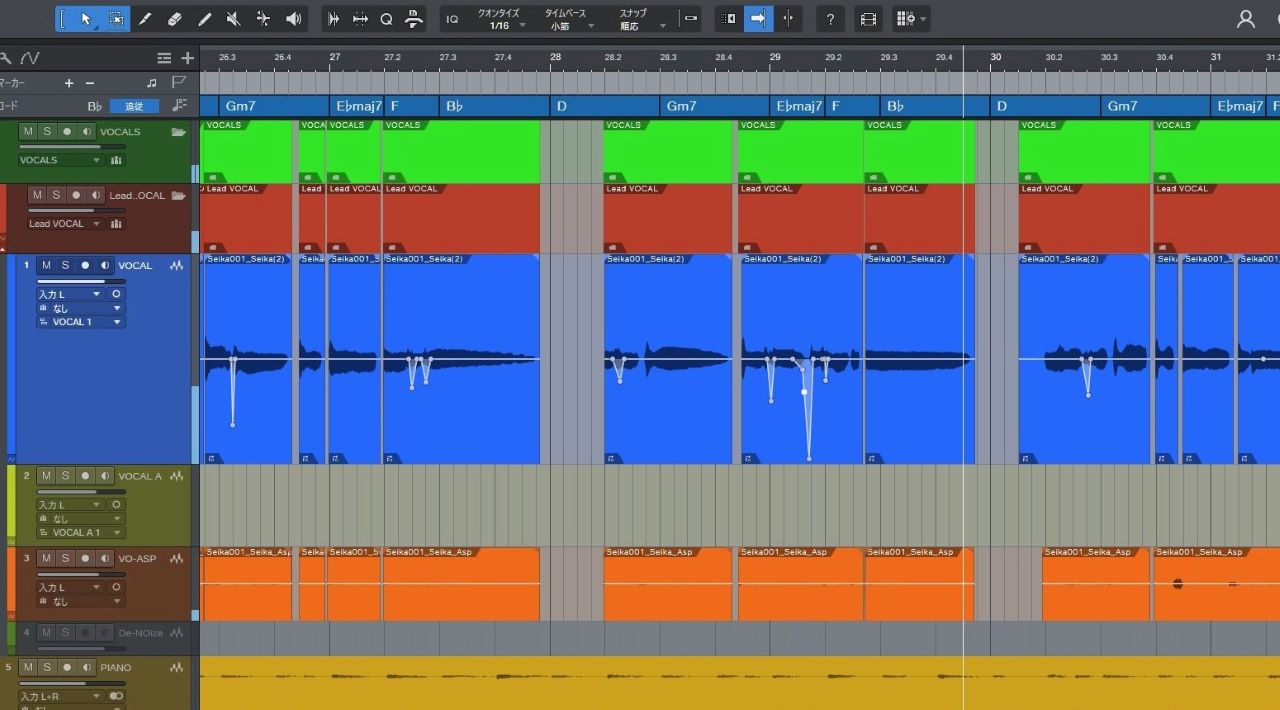The width and height of the screenshot is (1280, 710).
Task: Open the macro toolbar icon
Action: tap(413, 19)
